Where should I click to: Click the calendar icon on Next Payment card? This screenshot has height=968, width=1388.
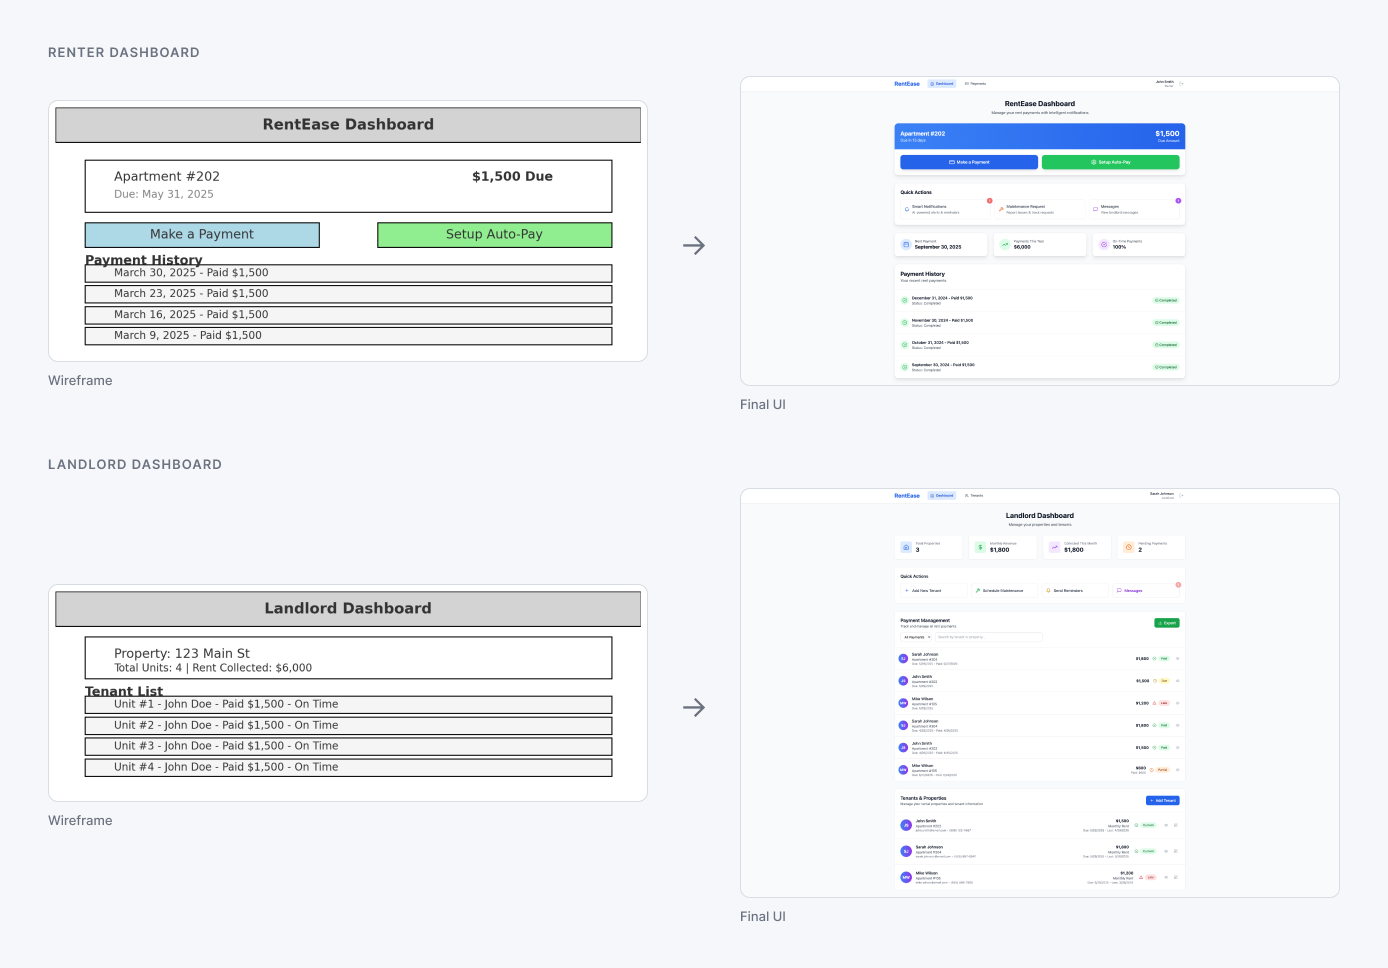click(906, 245)
